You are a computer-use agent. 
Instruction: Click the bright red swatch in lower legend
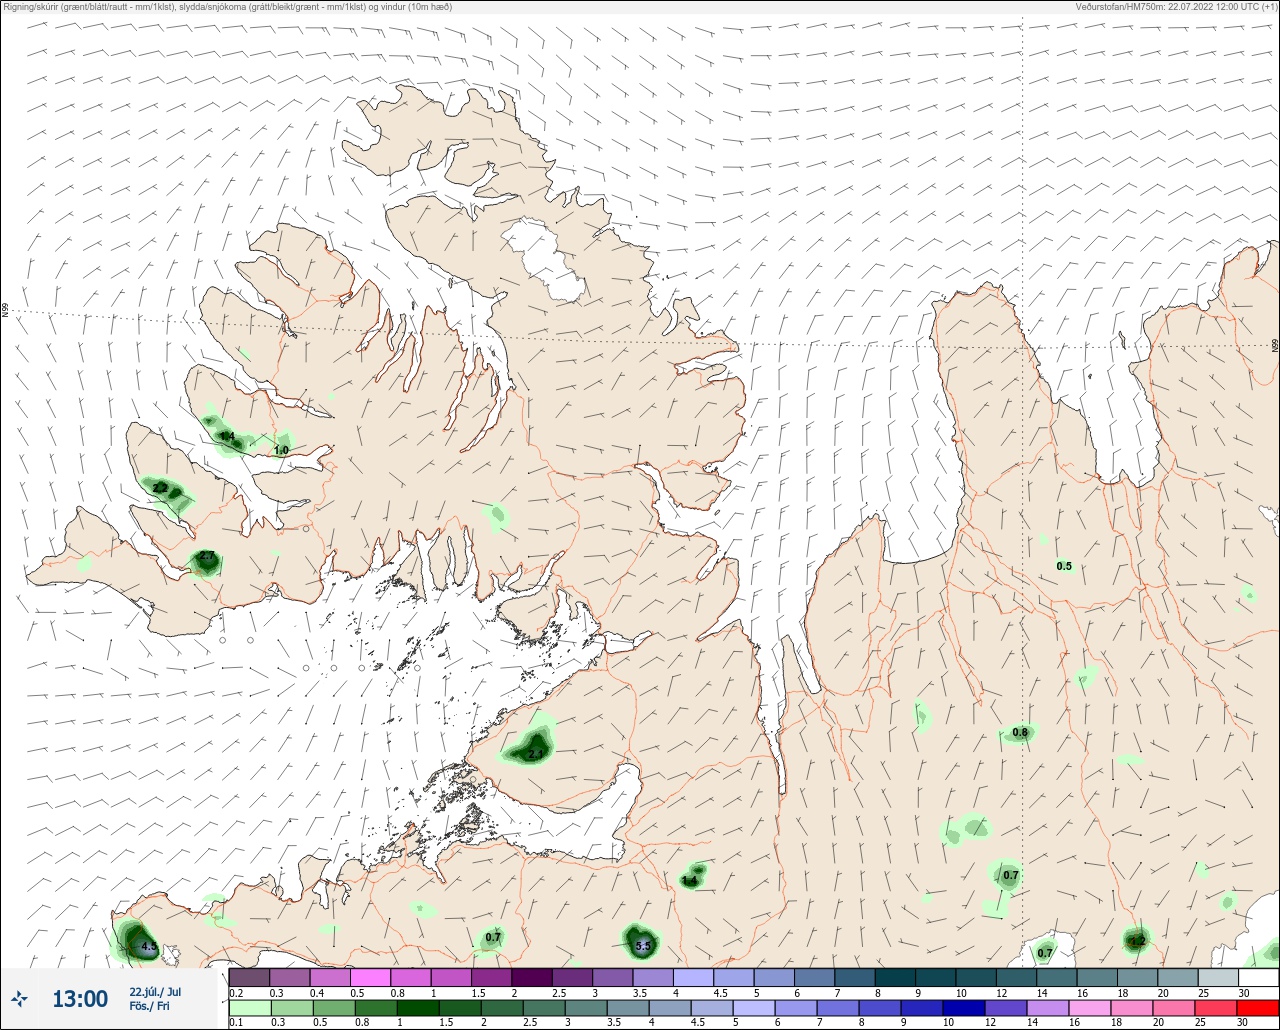1257,1008
